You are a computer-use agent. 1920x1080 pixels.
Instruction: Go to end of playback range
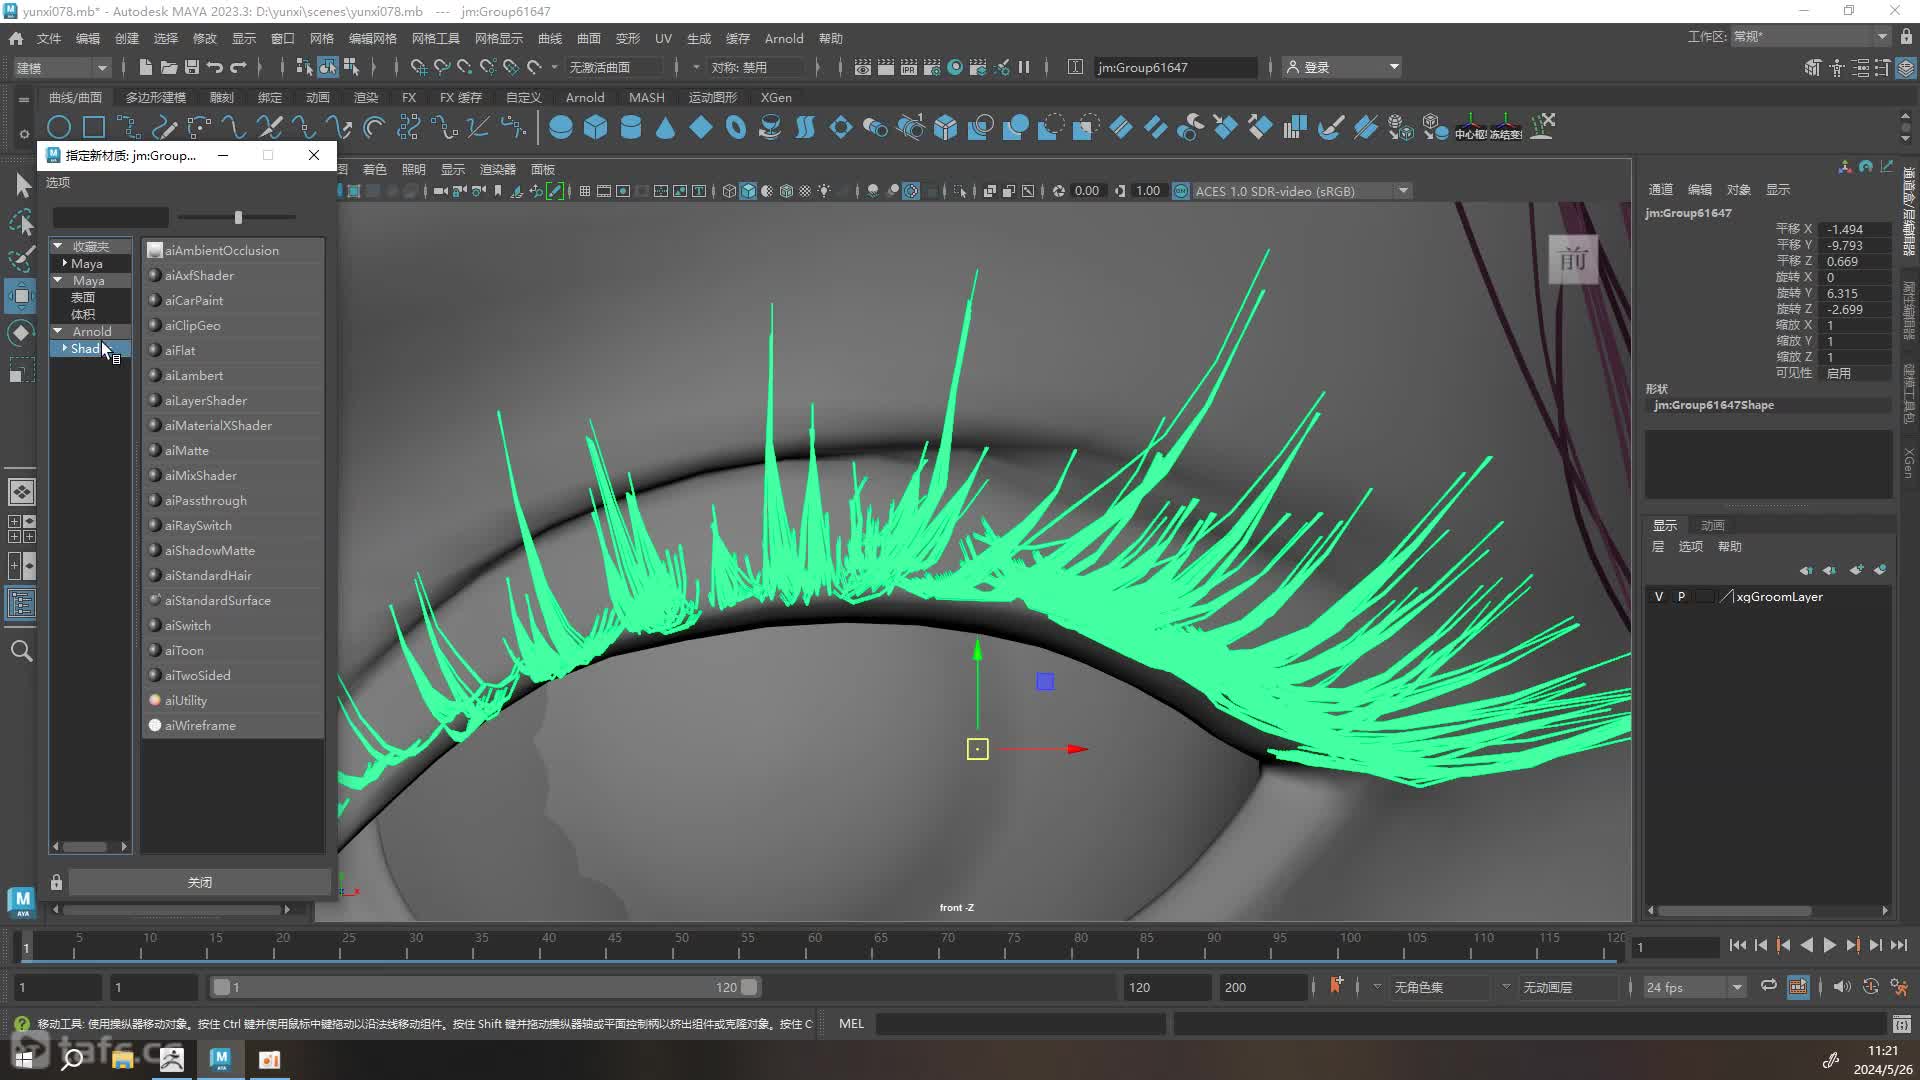tap(1899, 945)
